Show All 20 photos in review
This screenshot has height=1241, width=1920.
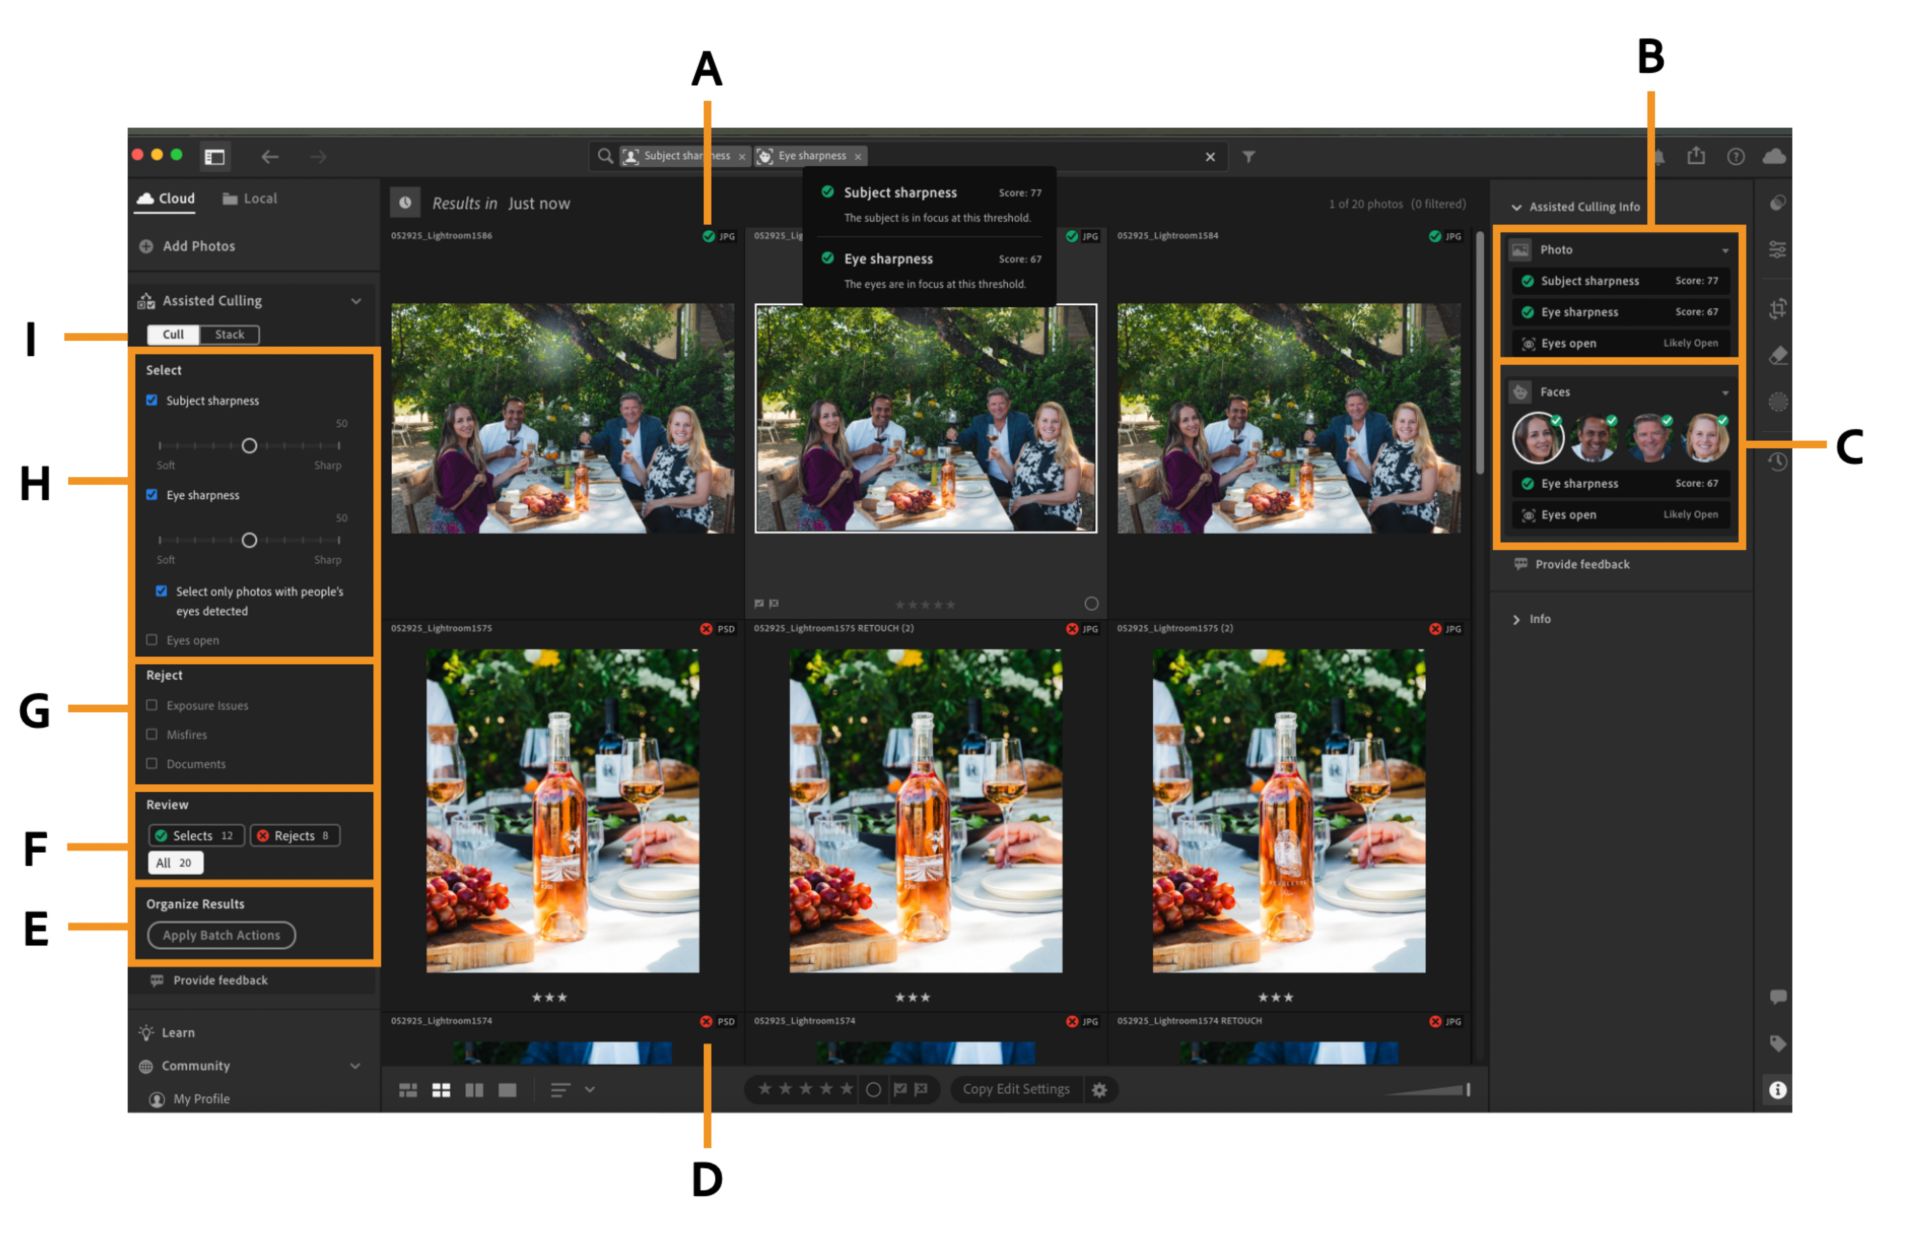175,863
